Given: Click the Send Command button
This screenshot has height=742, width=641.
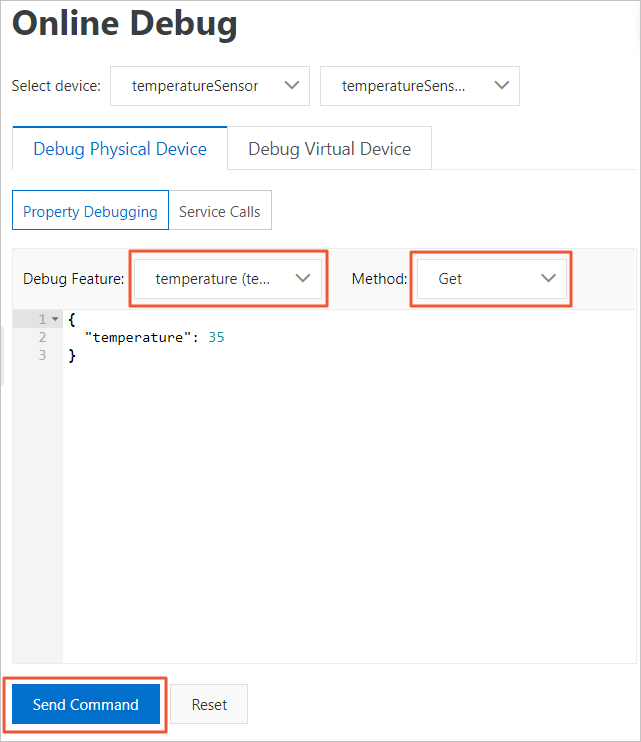Looking at the screenshot, I should [86, 704].
